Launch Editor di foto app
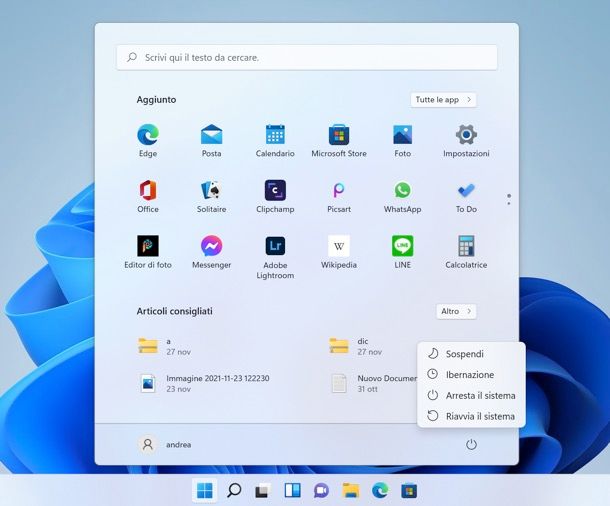The width and height of the screenshot is (610, 506). pos(148,252)
